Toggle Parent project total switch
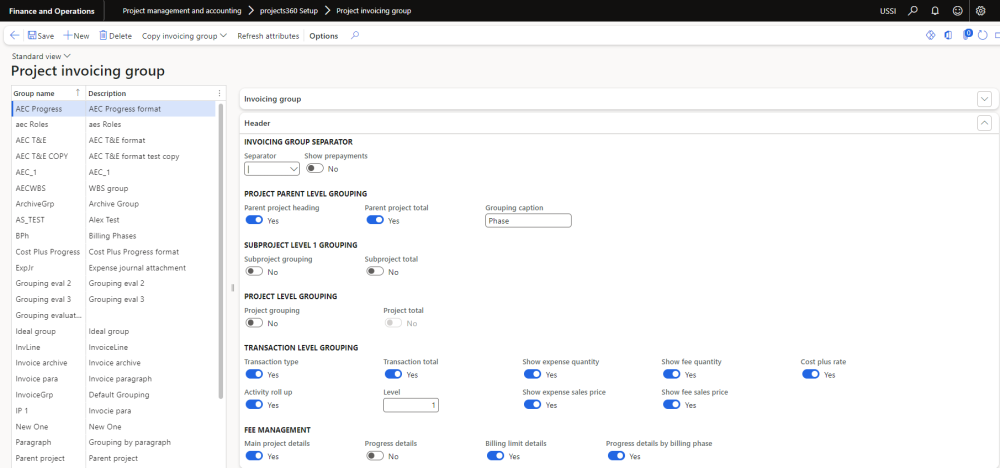 (375, 220)
